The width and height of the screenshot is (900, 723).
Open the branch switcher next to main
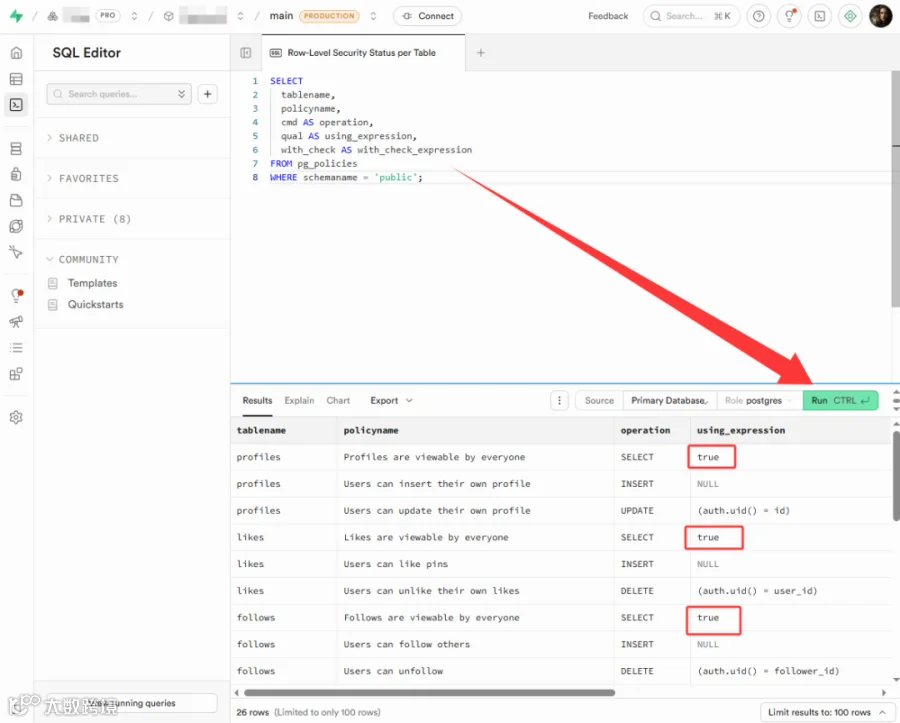373,16
